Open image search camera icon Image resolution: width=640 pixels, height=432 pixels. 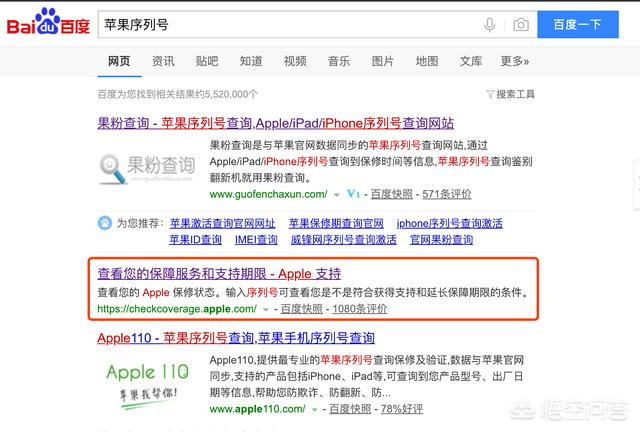coord(521,25)
